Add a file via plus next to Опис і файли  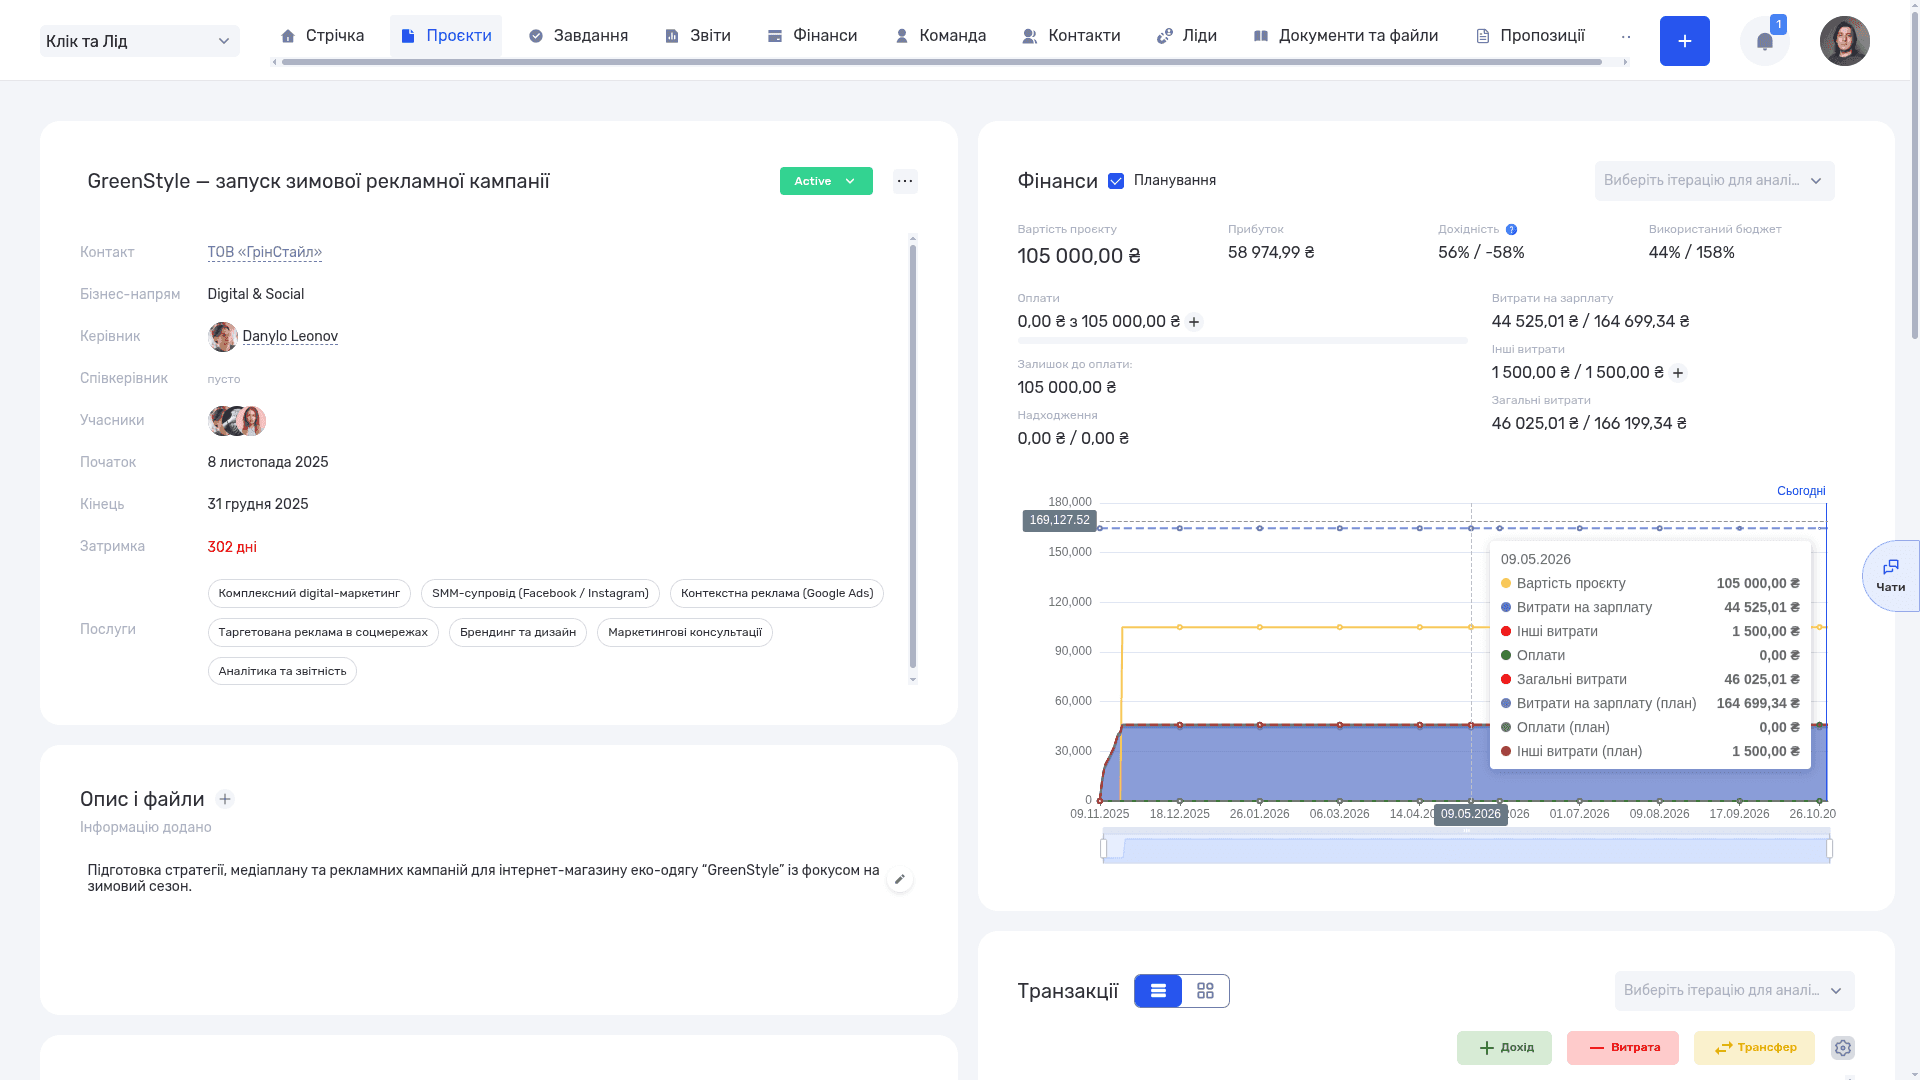225,799
